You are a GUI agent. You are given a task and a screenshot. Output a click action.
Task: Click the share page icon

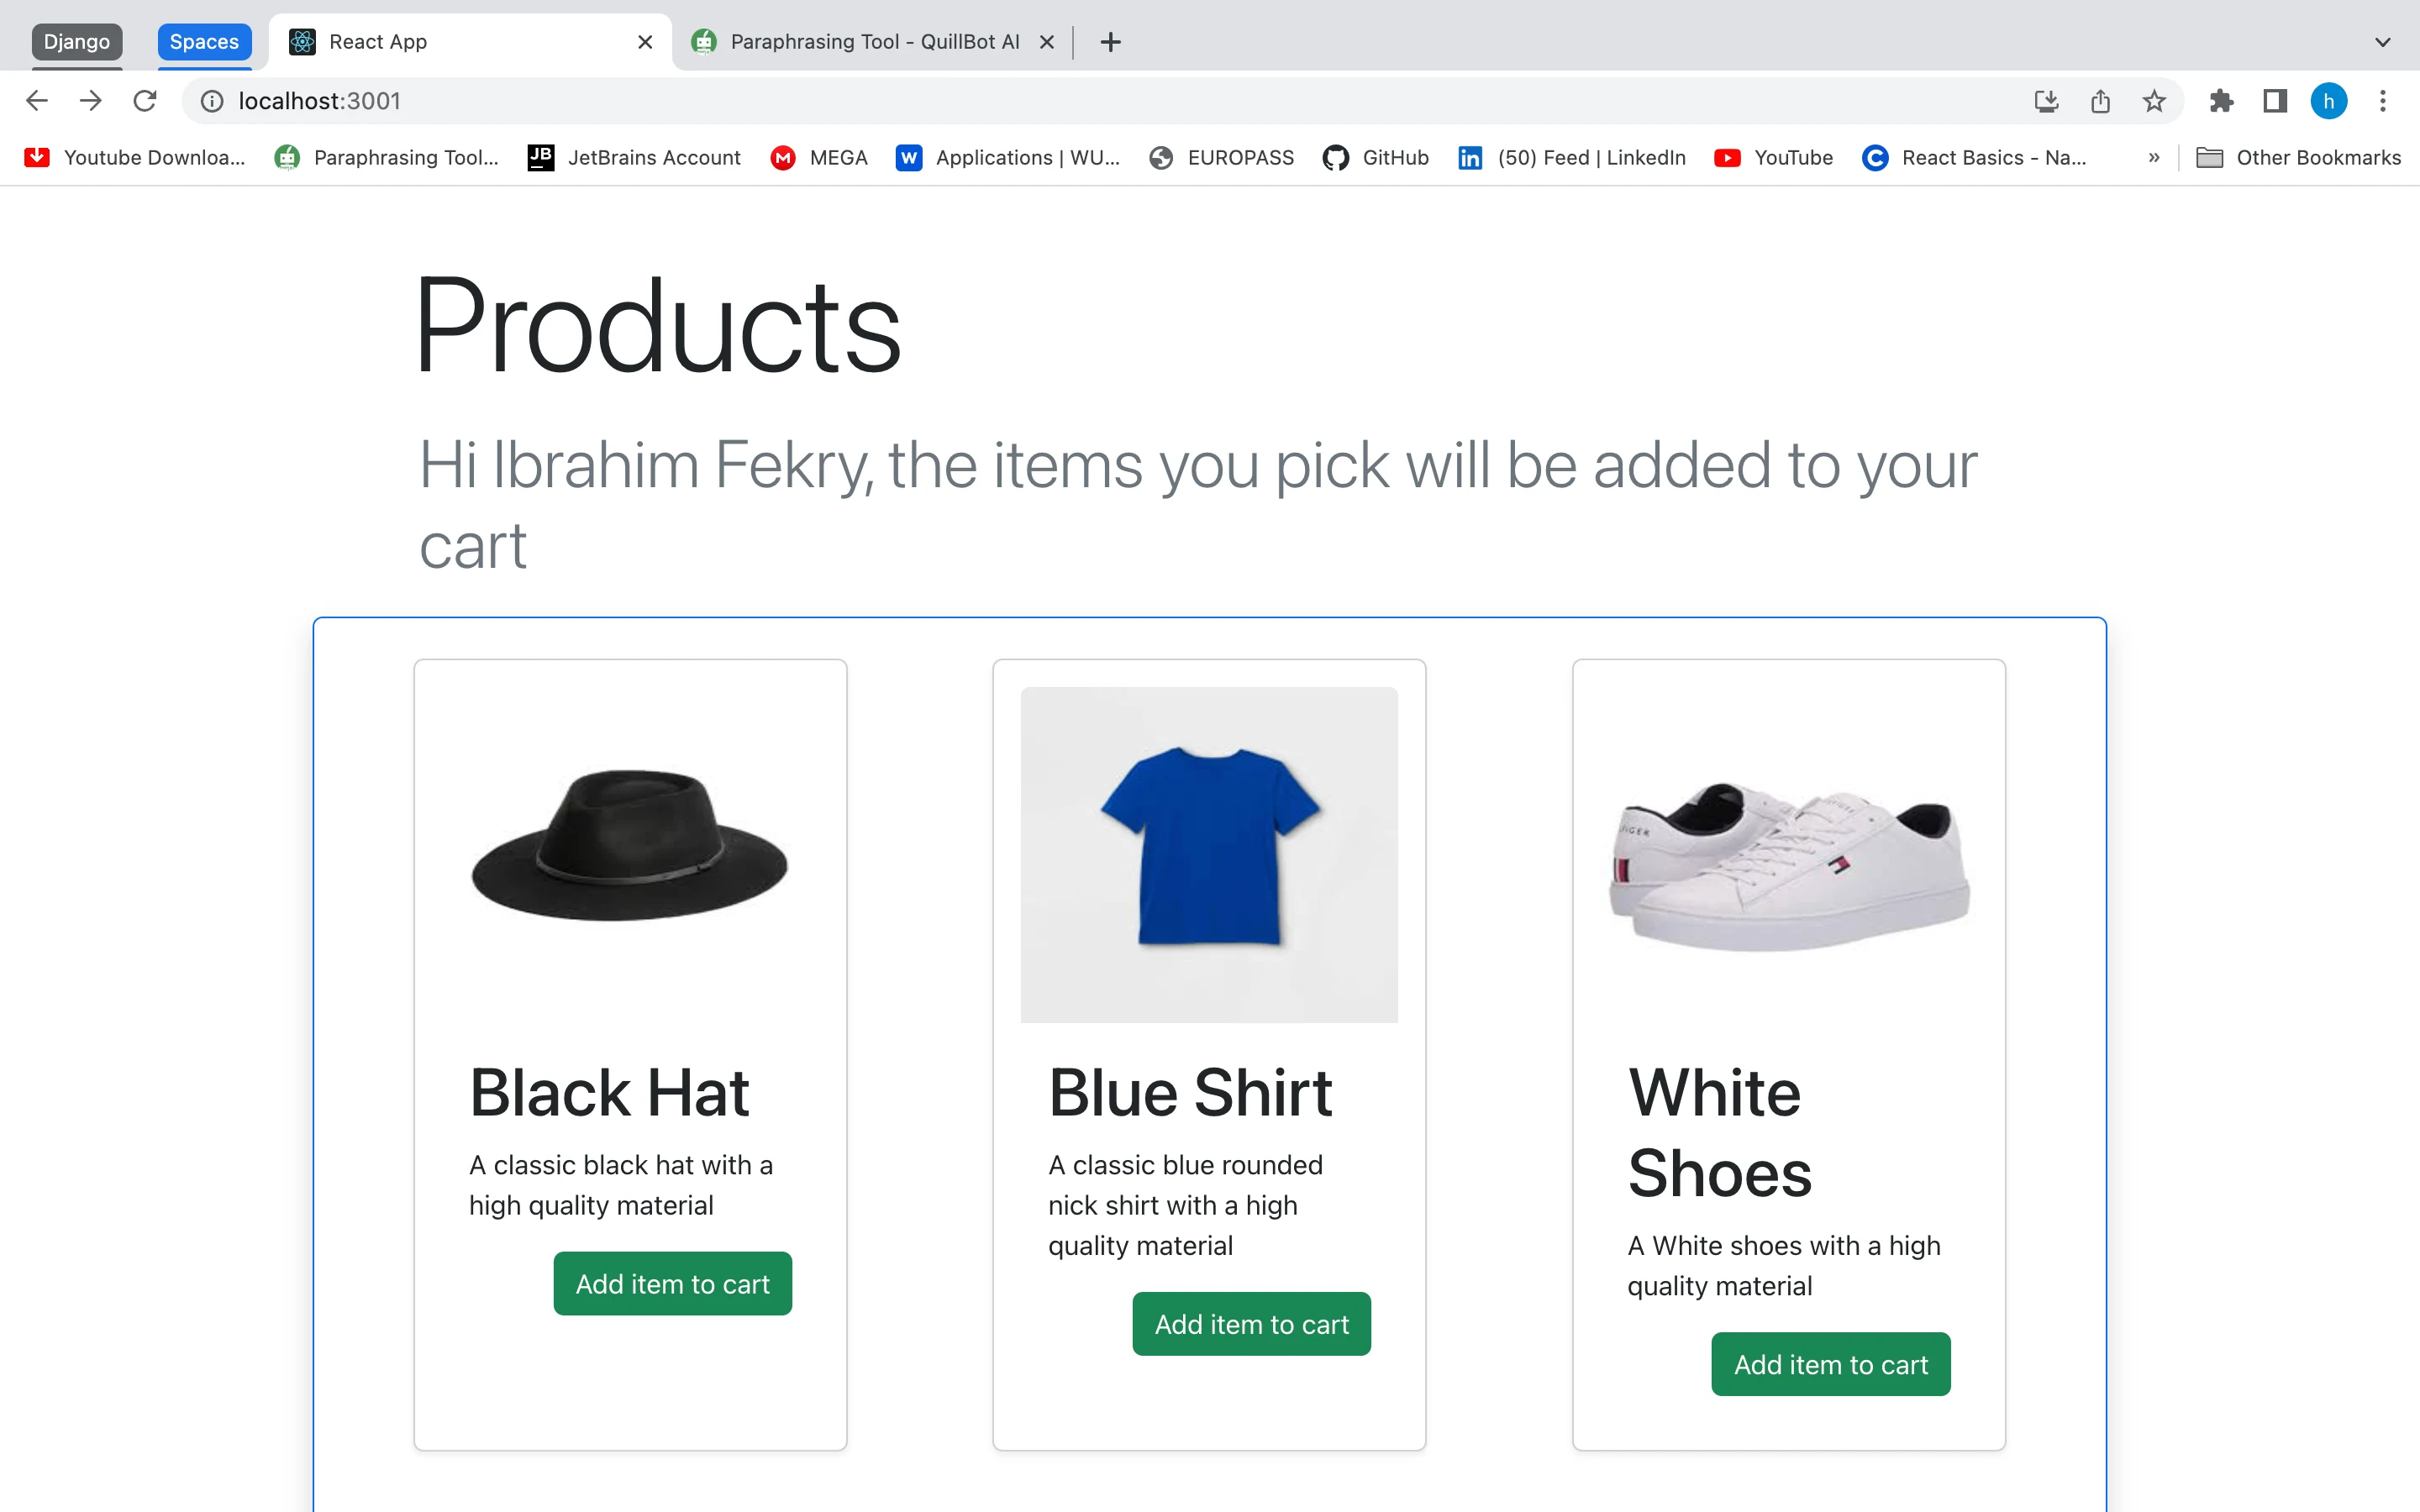click(x=2100, y=101)
